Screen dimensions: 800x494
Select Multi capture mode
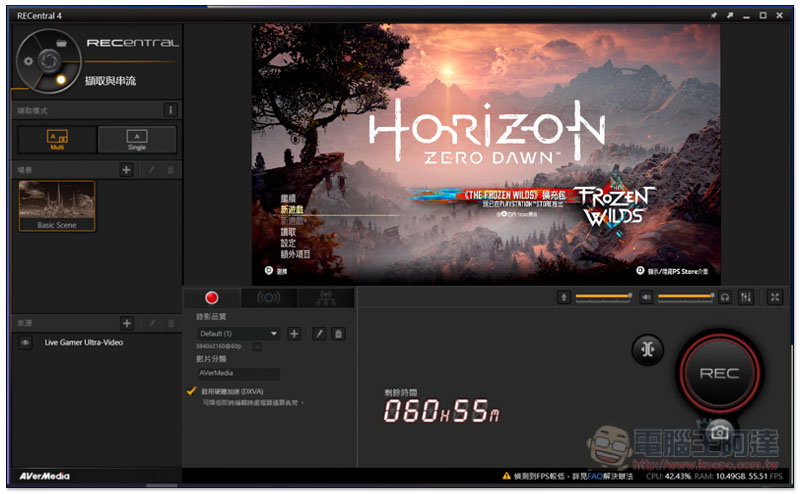[57, 139]
